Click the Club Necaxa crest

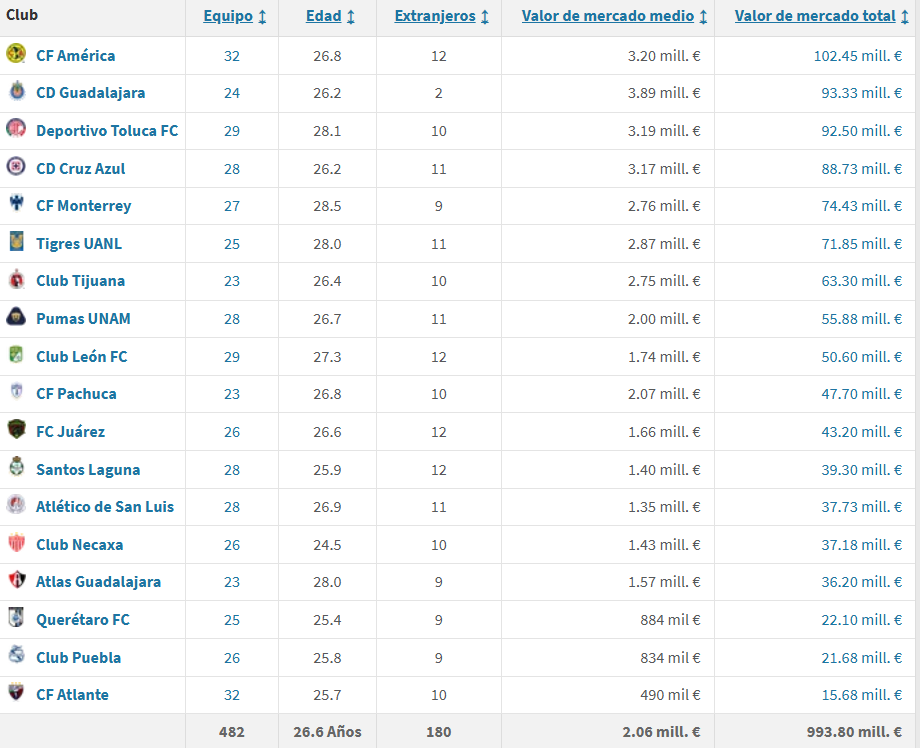16,542
